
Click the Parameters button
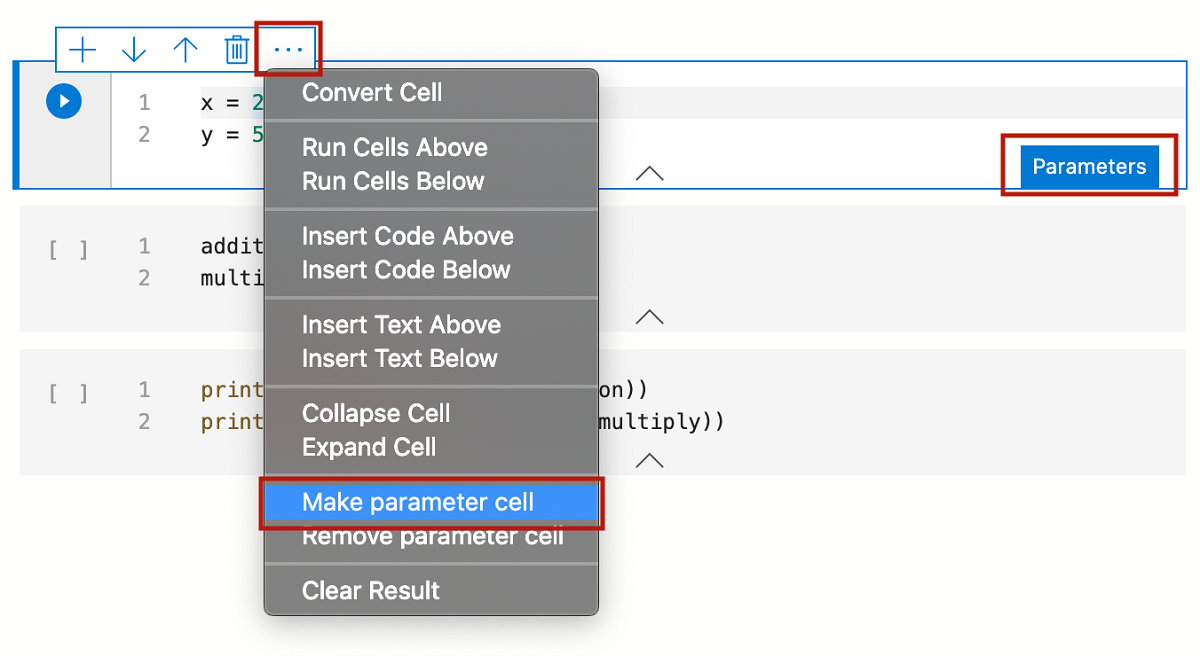click(1089, 167)
